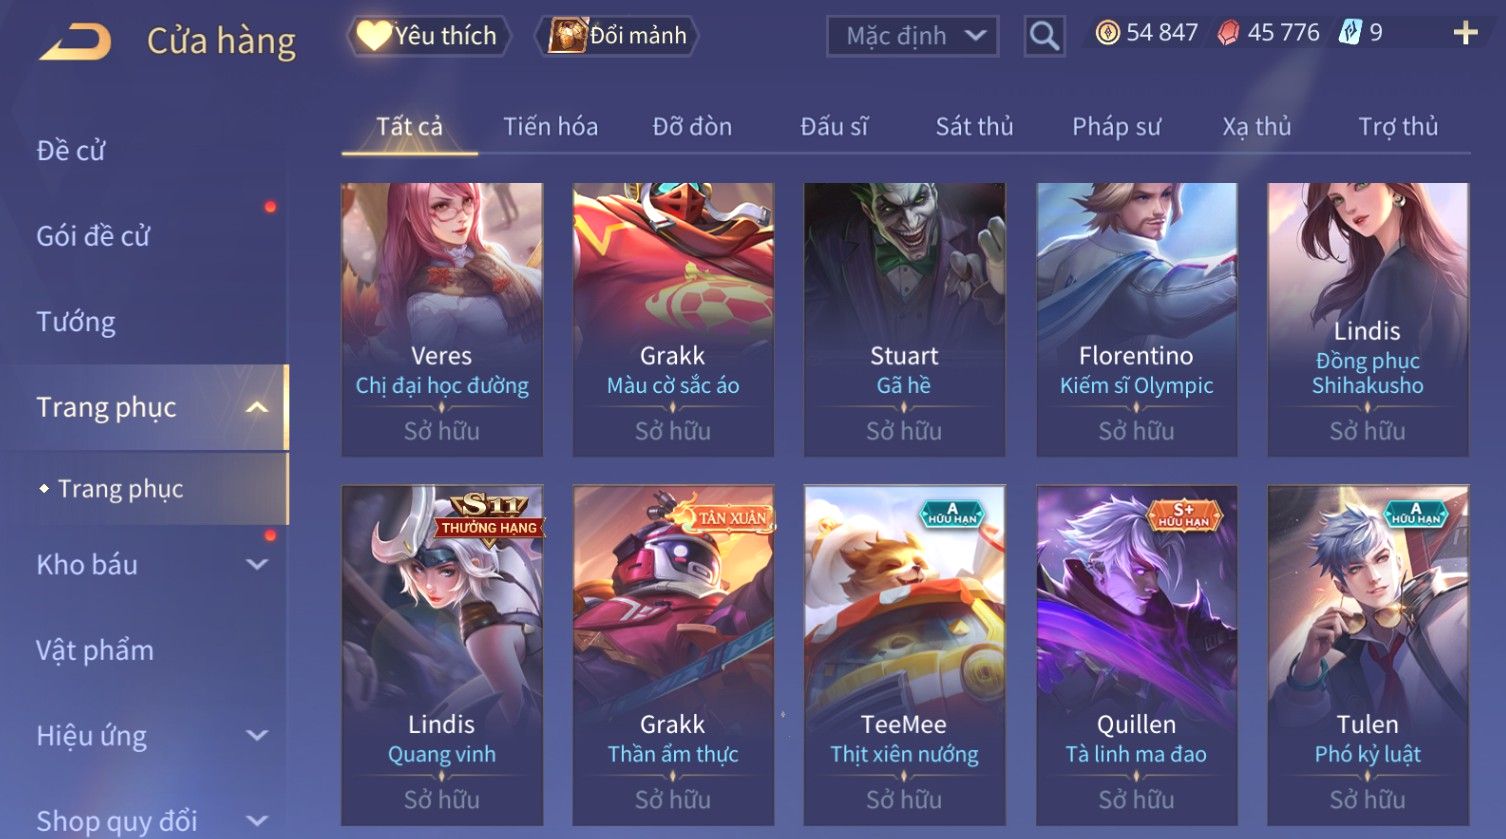Click the red gem currency icon
Image resolution: width=1506 pixels, height=839 pixels.
[1228, 33]
